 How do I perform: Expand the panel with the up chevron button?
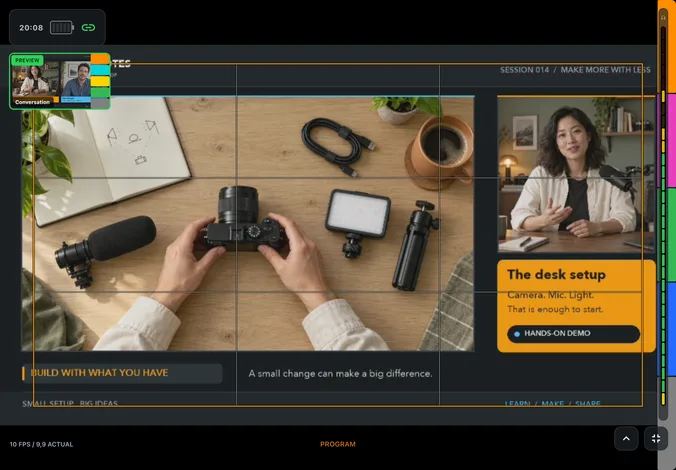(626, 439)
